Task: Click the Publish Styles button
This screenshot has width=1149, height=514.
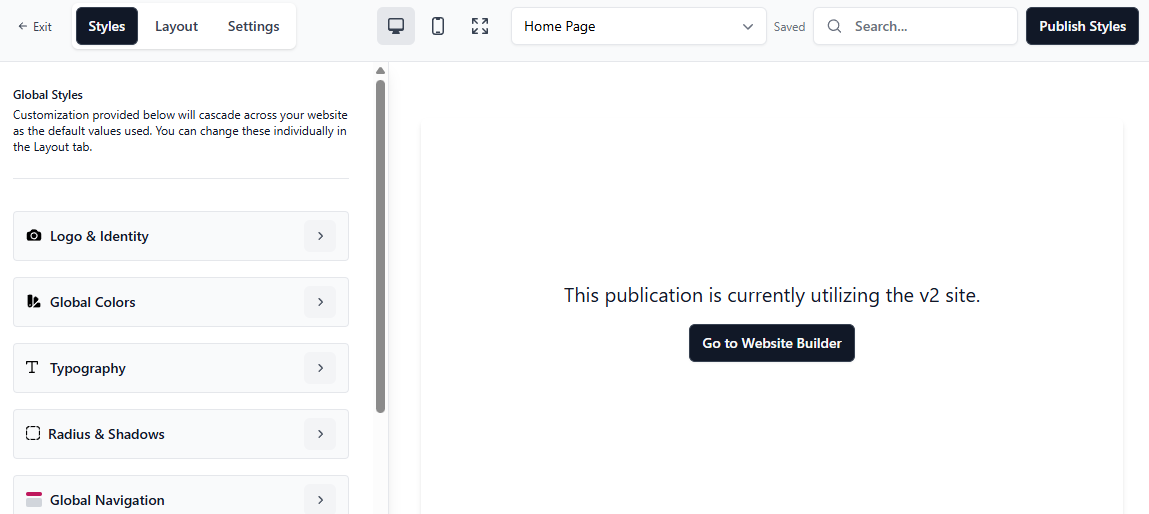Action: pos(1082,26)
